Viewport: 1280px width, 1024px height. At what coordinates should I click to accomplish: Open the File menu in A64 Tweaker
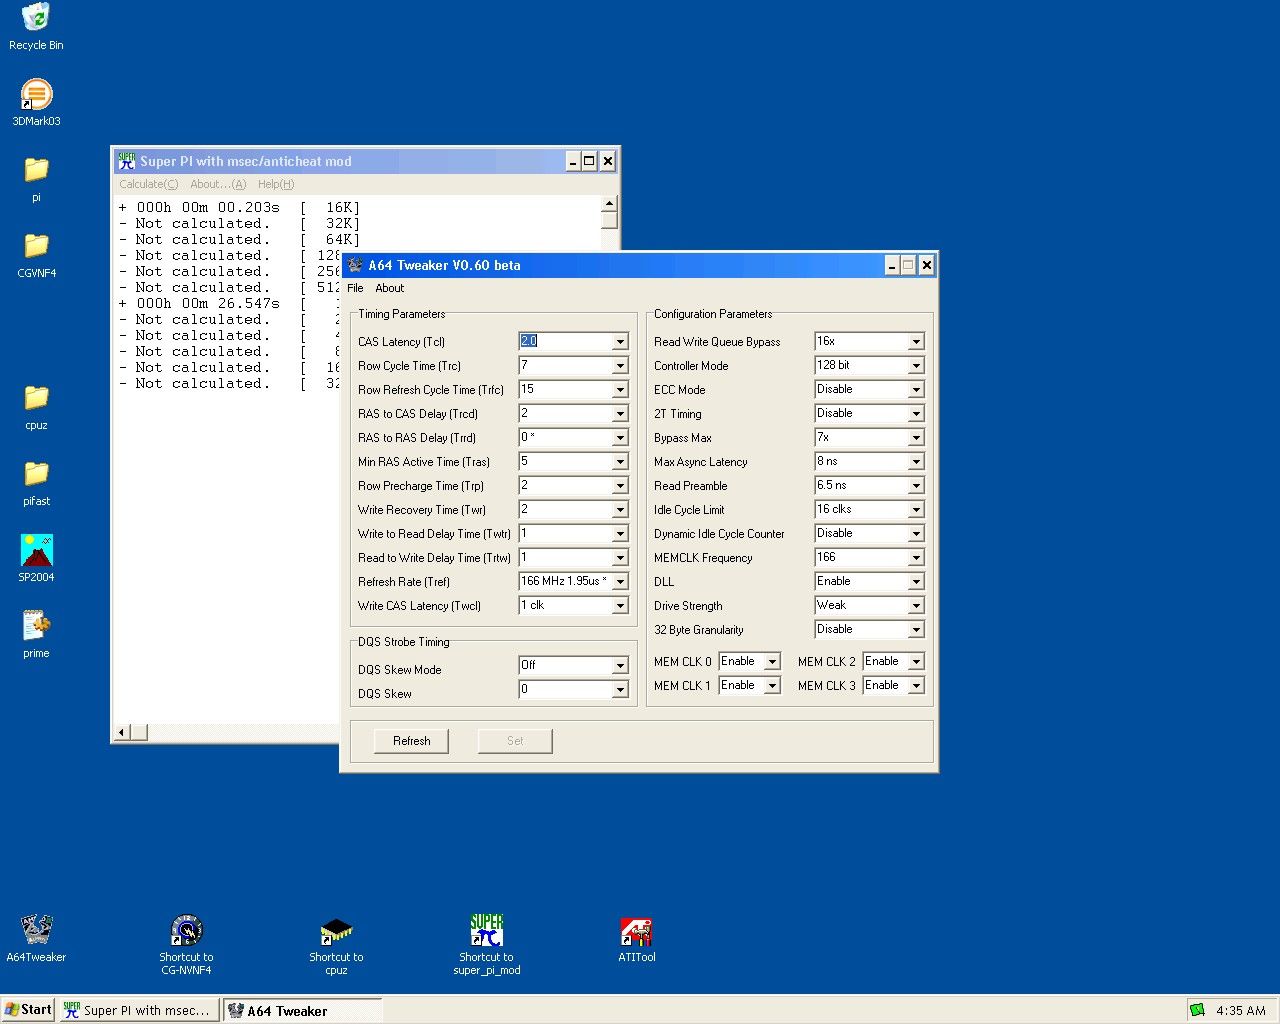[x=355, y=288]
